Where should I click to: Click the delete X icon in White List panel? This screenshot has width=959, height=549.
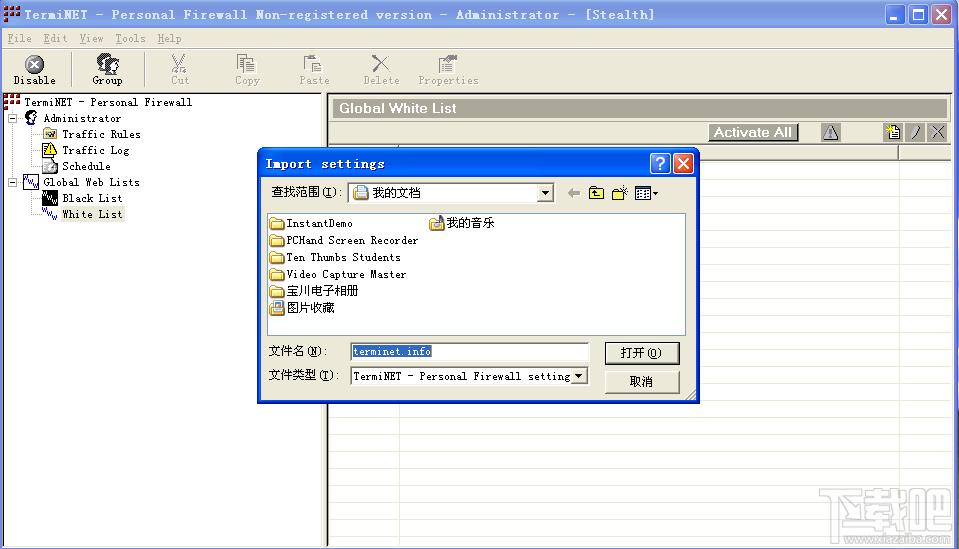(x=938, y=132)
